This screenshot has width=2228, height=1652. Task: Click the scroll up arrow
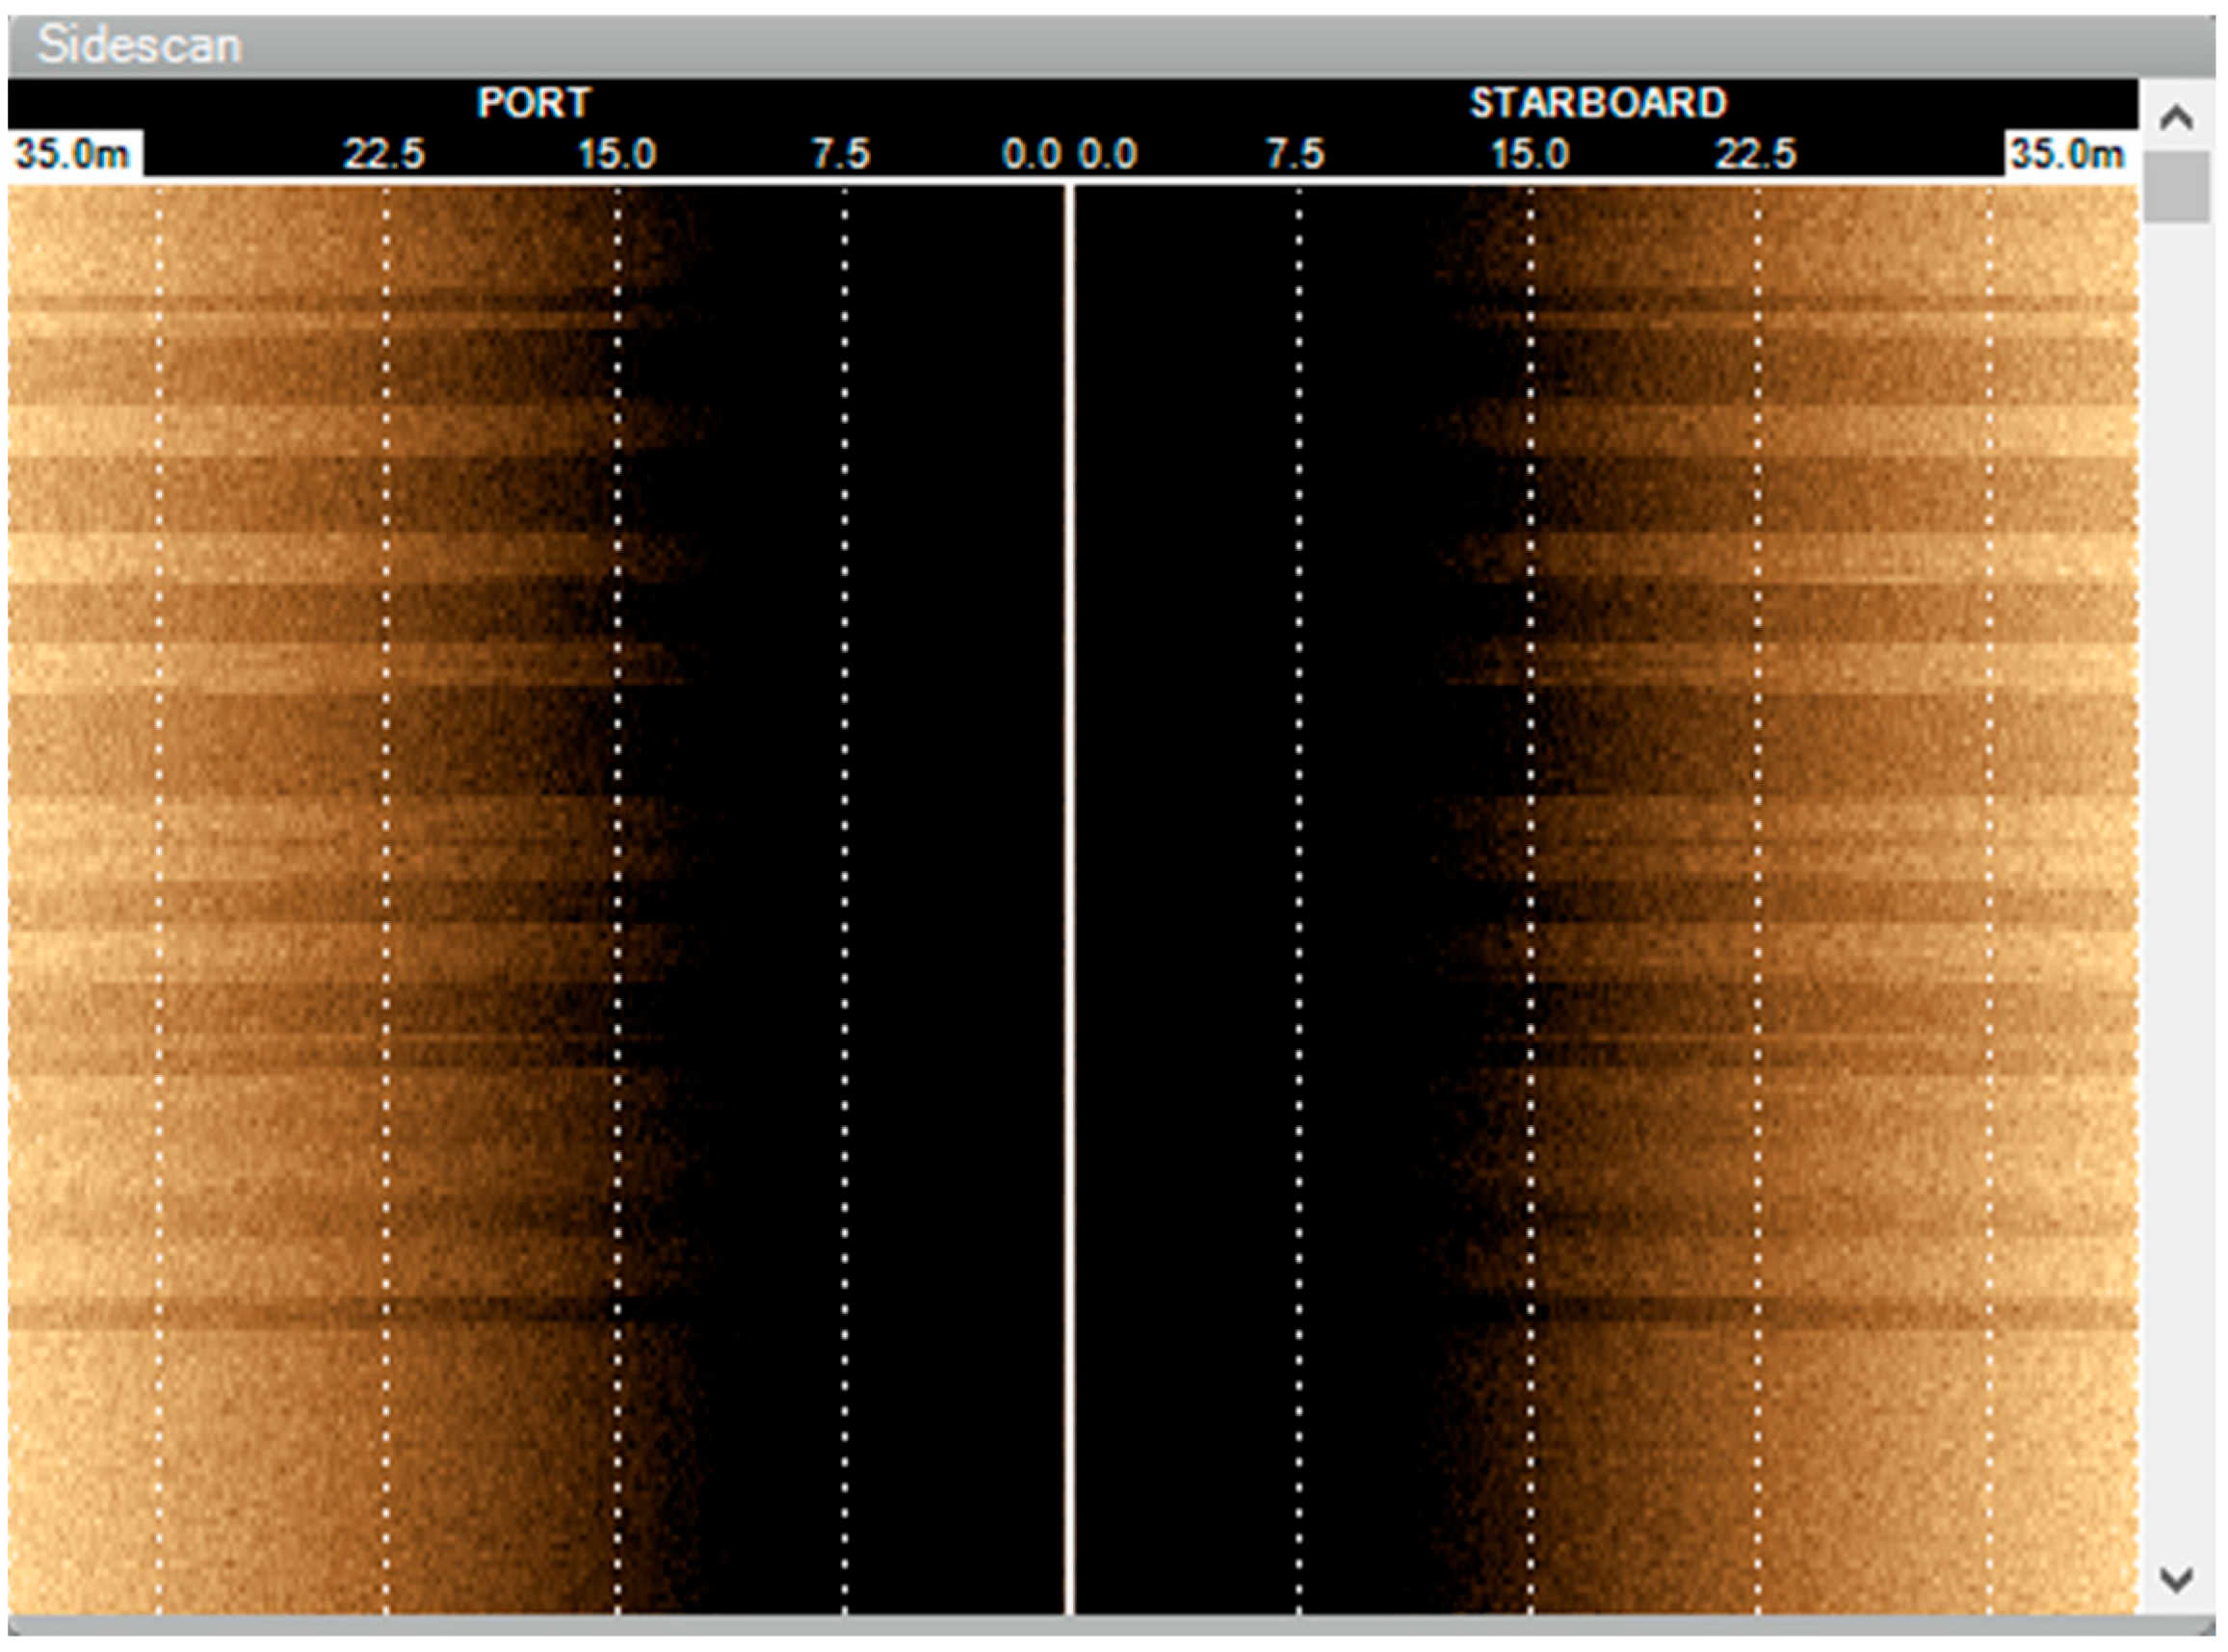point(2177,118)
